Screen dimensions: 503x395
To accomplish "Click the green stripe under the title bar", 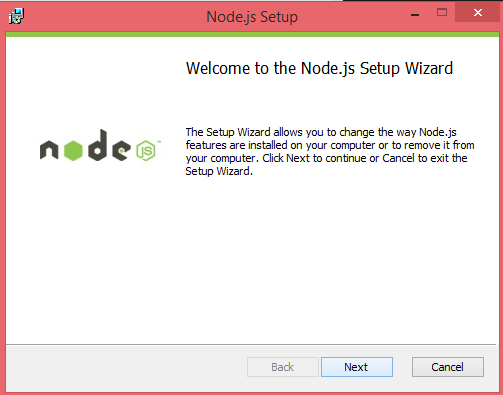I will 252,34.
